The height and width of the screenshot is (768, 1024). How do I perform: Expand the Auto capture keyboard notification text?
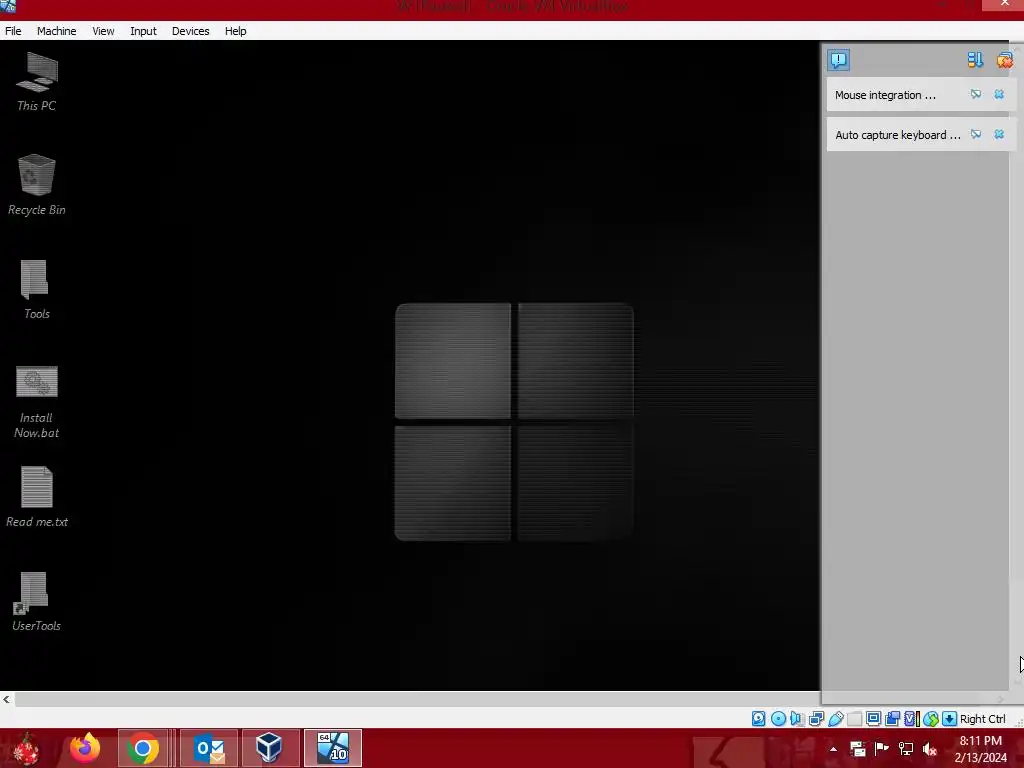click(898, 135)
